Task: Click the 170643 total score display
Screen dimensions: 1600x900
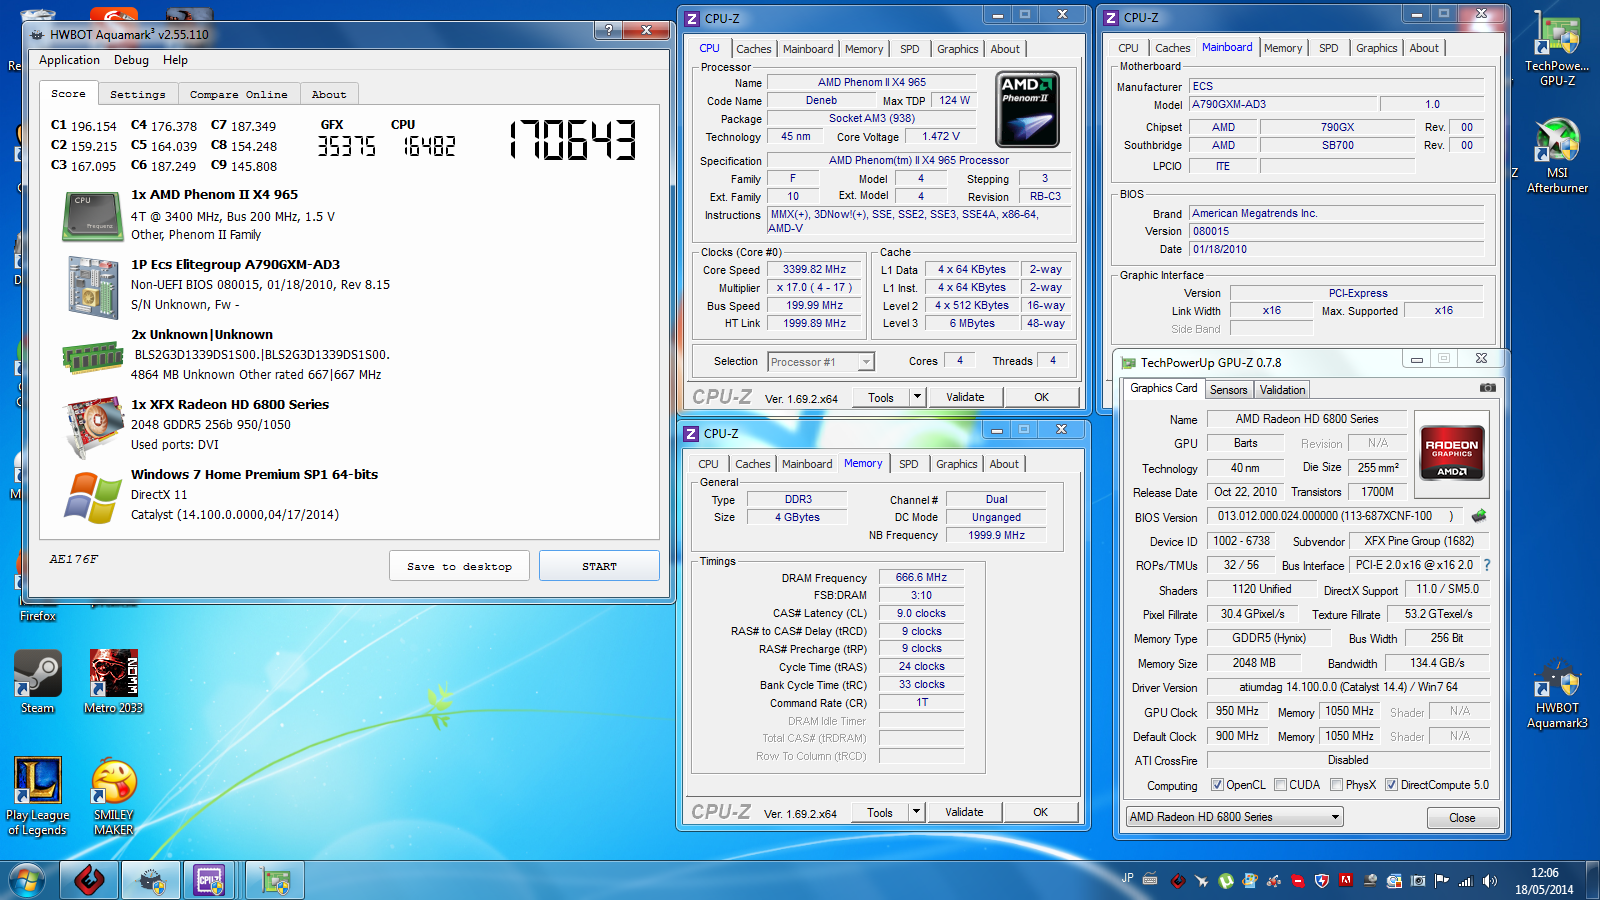Action: click(x=573, y=140)
